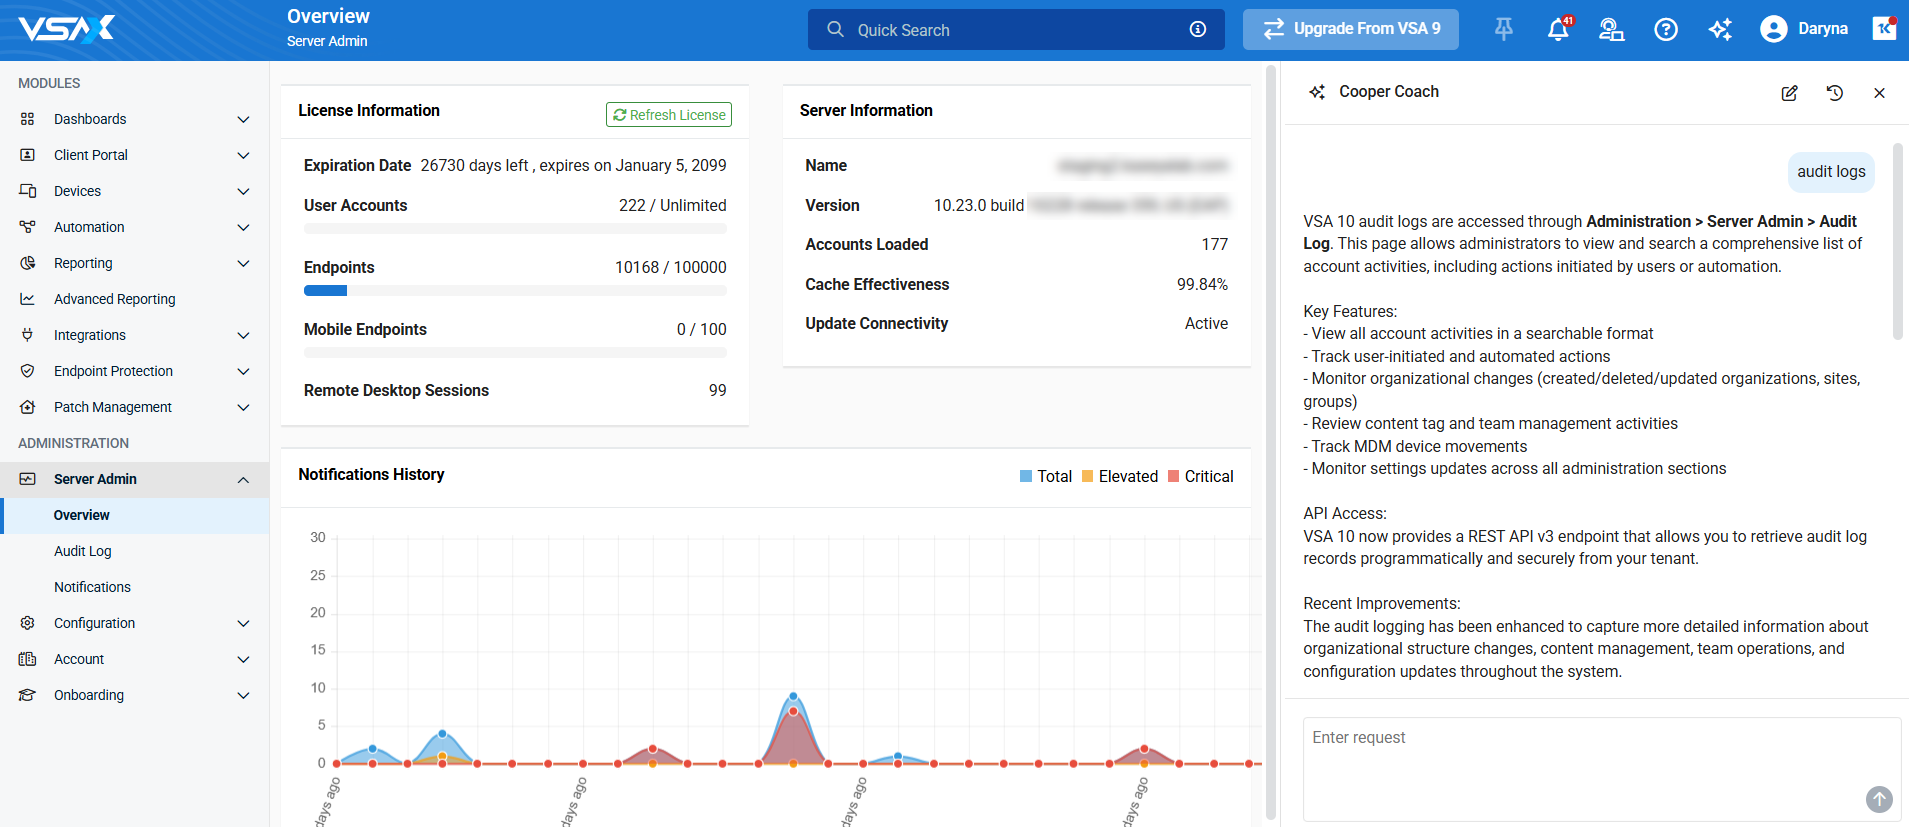This screenshot has height=827, width=1909.
Task: Select Notifications under Server Admin
Action: click(x=92, y=587)
